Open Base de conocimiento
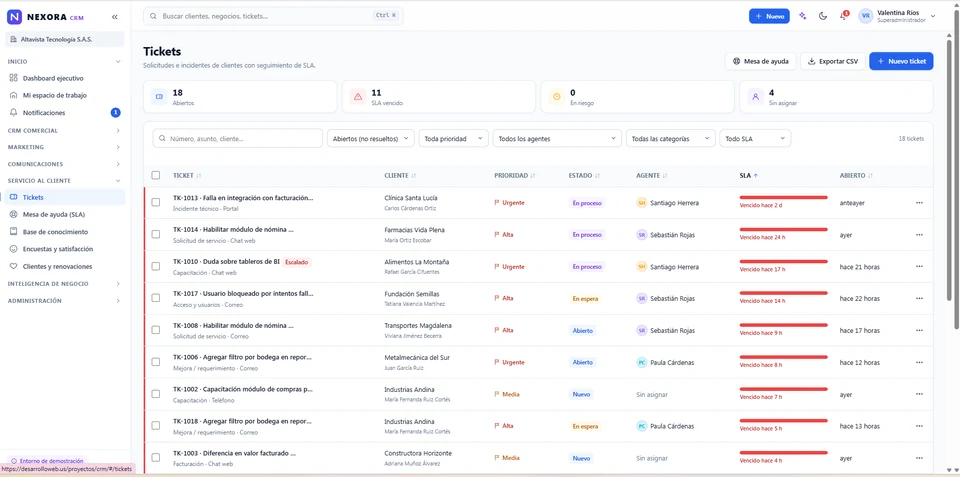The height and width of the screenshot is (477, 960). pyautogui.click(x=65, y=232)
